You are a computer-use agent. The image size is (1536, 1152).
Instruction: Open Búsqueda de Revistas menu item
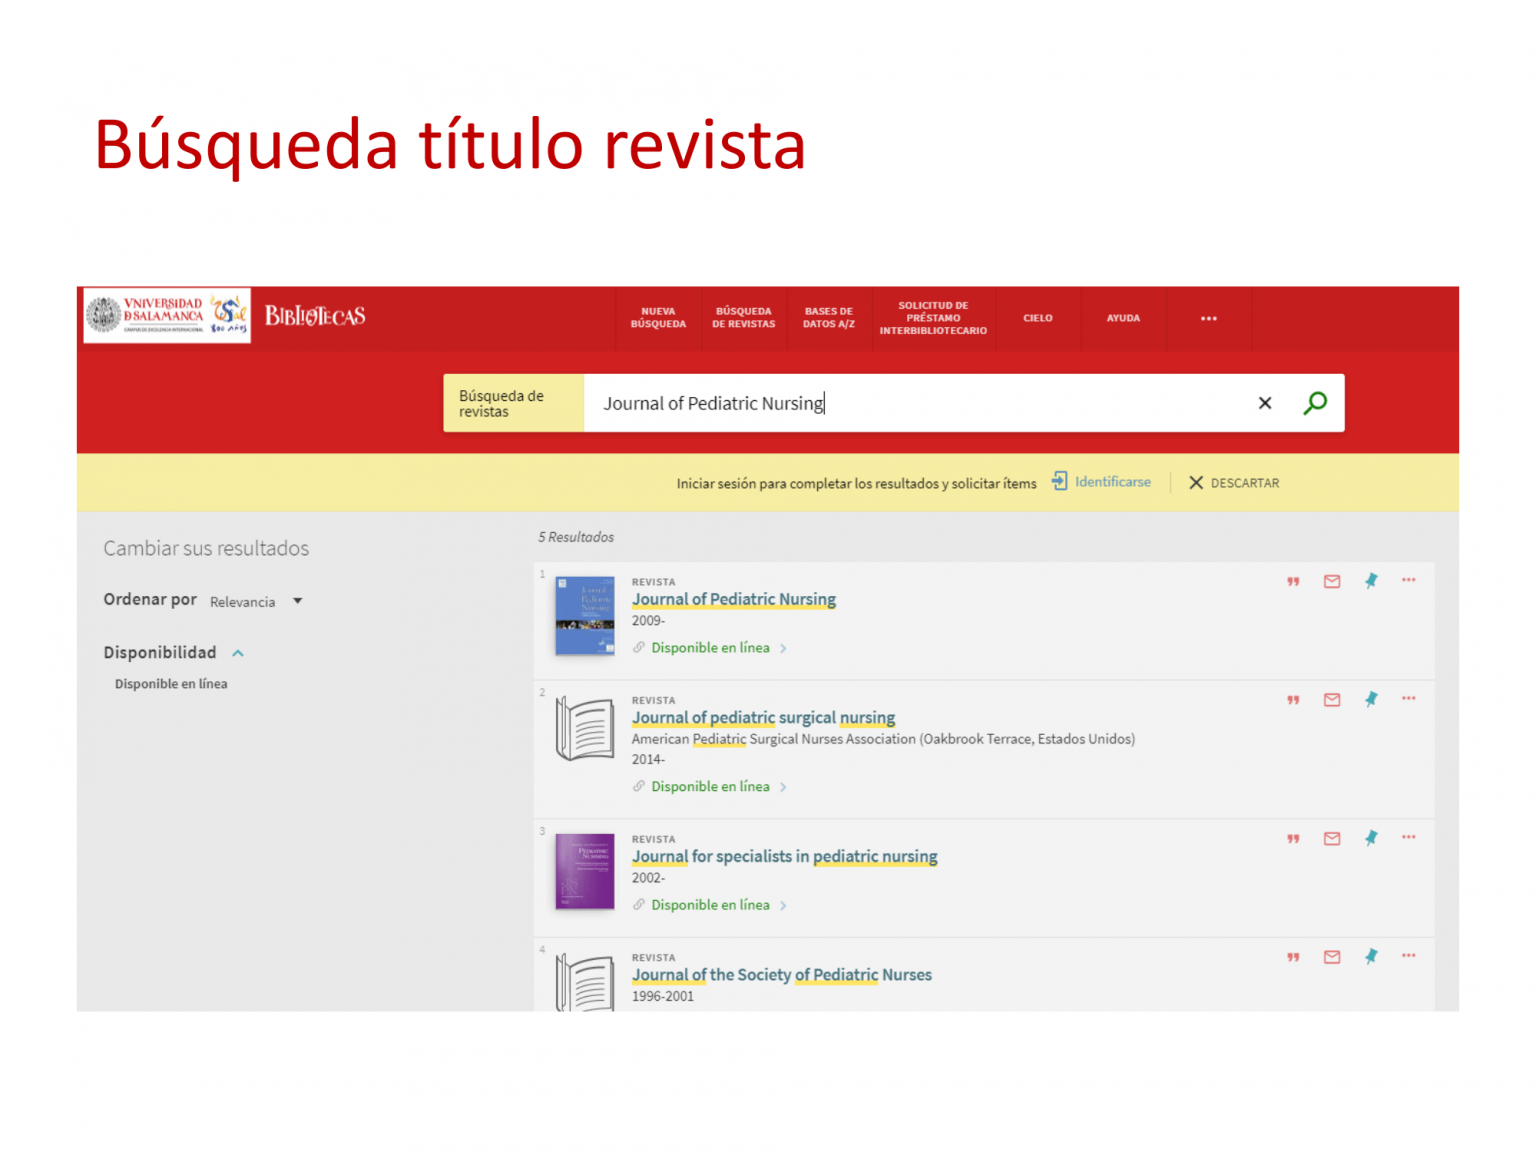click(744, 318)
